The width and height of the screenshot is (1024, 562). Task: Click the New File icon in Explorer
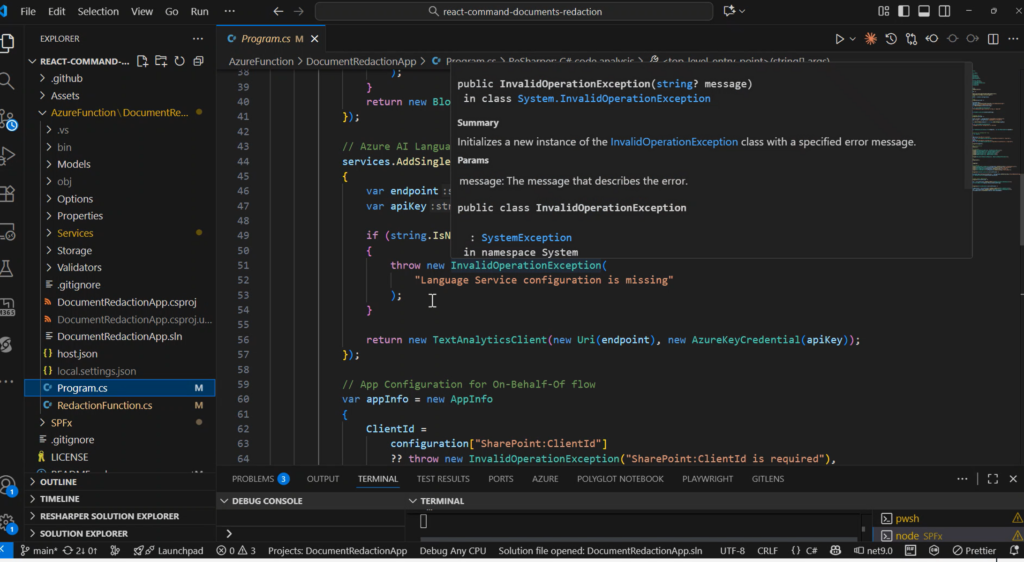click(x=143, y=61)
